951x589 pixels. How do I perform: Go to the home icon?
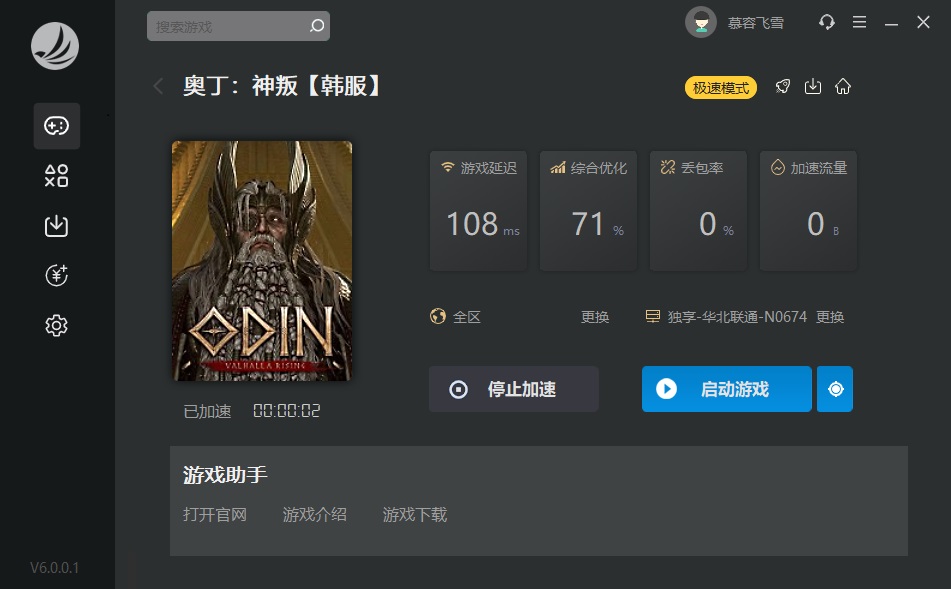843,87
